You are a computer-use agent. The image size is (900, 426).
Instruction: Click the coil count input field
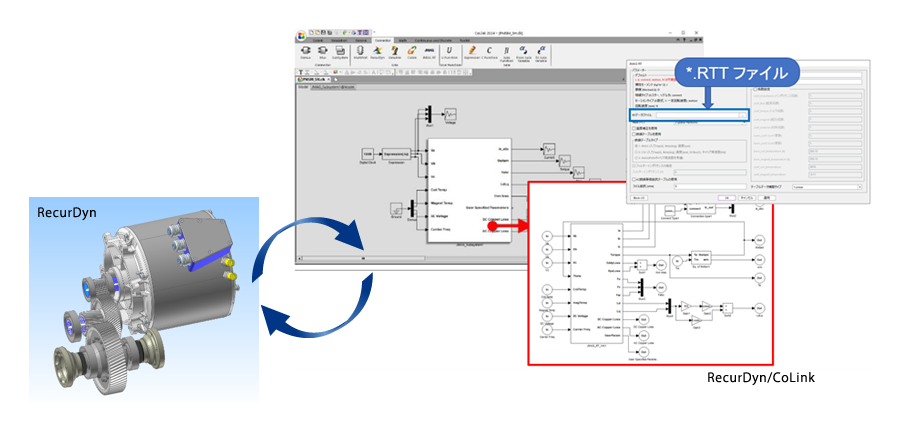click(710, 187)
